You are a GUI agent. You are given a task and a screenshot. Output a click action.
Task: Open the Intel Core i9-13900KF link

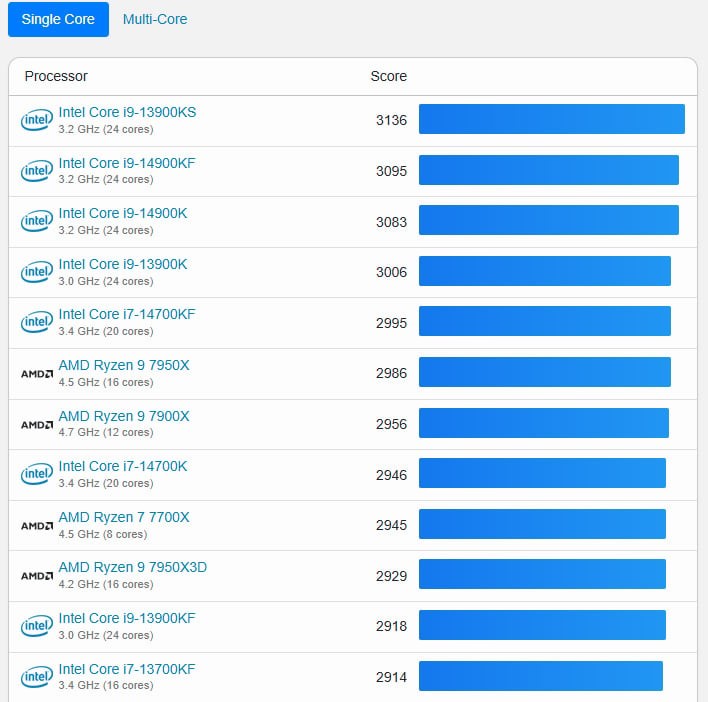(x=127, y=618)
